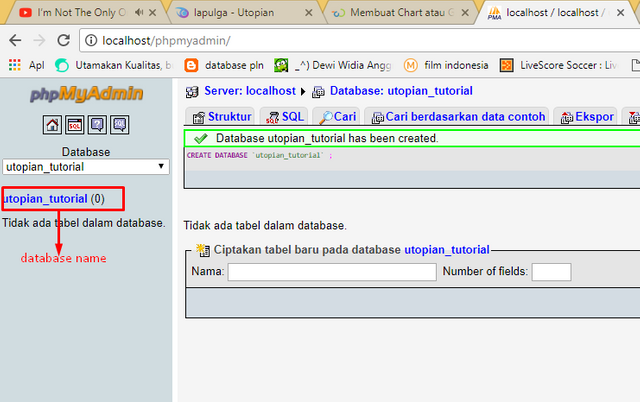Click the Struktur tab icon
The height and width of the screenshot is (402, 640).
(198, 118)
